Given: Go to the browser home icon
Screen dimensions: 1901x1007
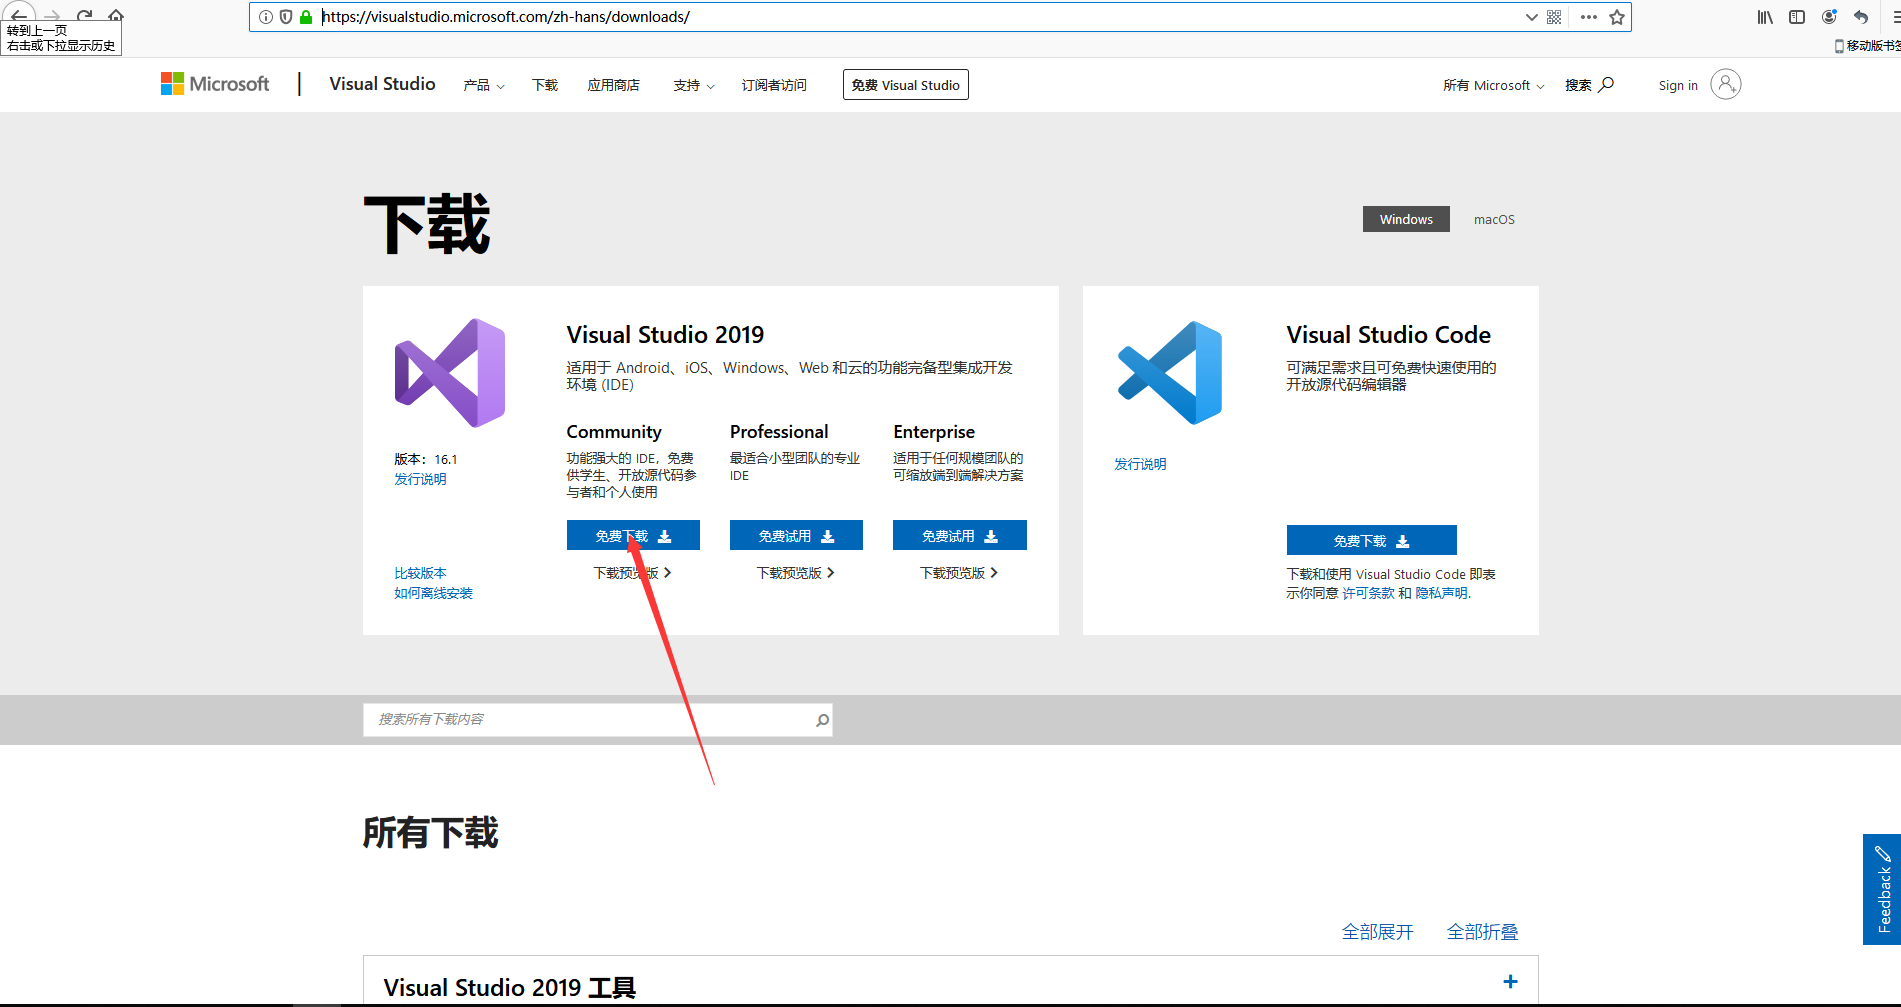Looking at the screenshot, I should tap(116, 16).
